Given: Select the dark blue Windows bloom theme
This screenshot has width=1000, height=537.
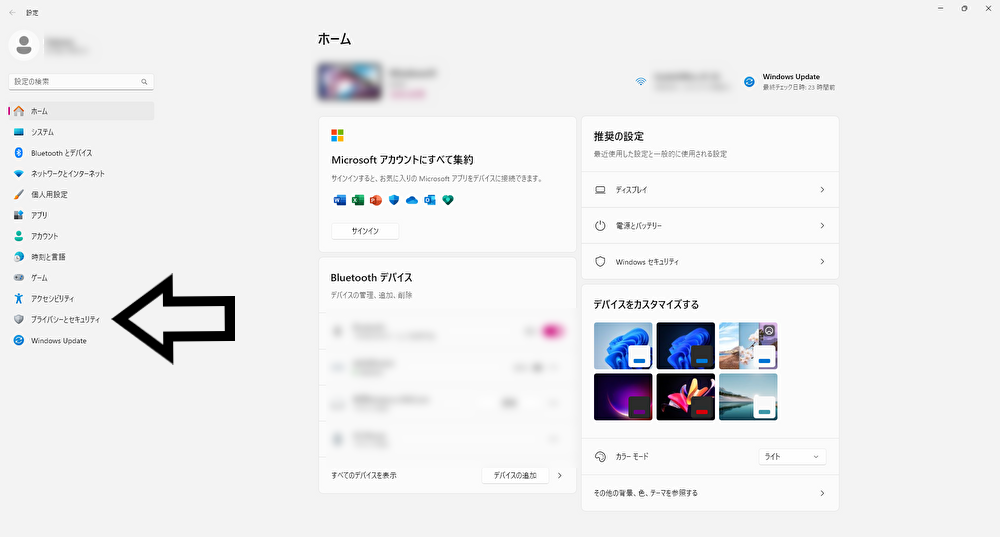Looking at the screenshot, I should (x=686, y=346).
